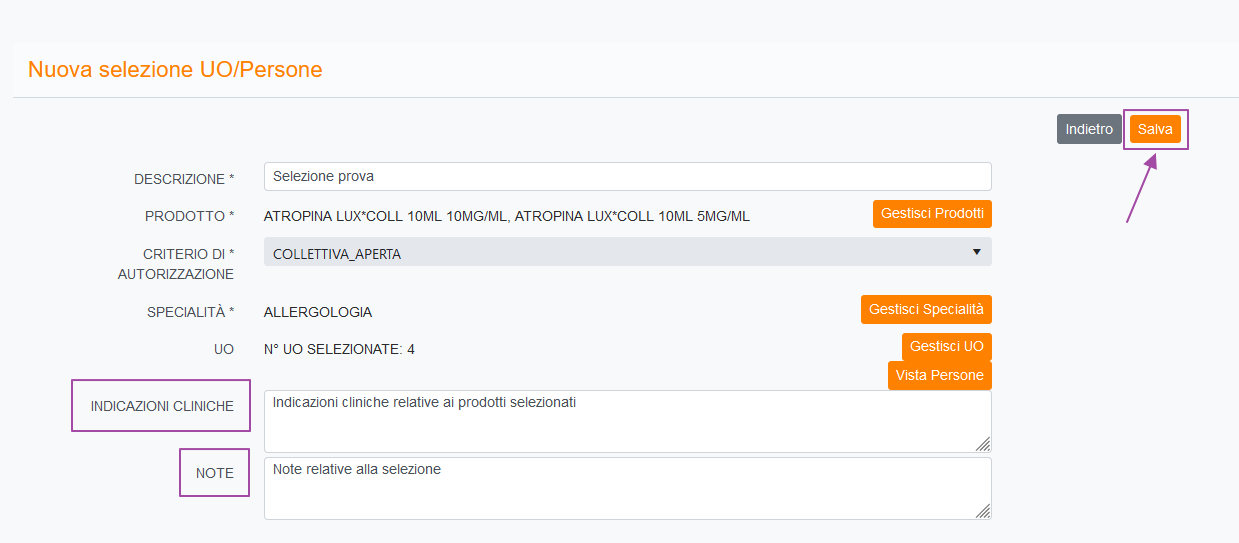Focus the Descrizione input field
The width and height of the screenshot is (1239, 543).
tap(627, 177)
